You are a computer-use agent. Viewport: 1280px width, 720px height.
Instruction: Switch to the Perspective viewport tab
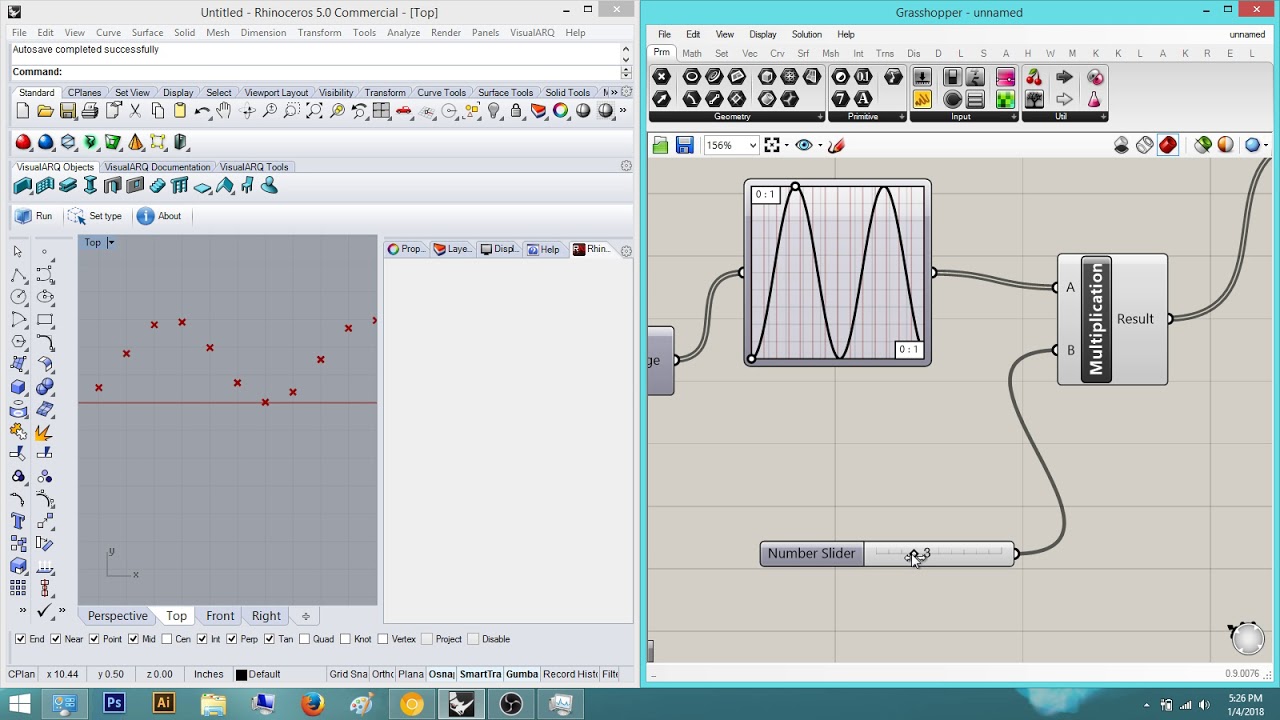(117, 616)
